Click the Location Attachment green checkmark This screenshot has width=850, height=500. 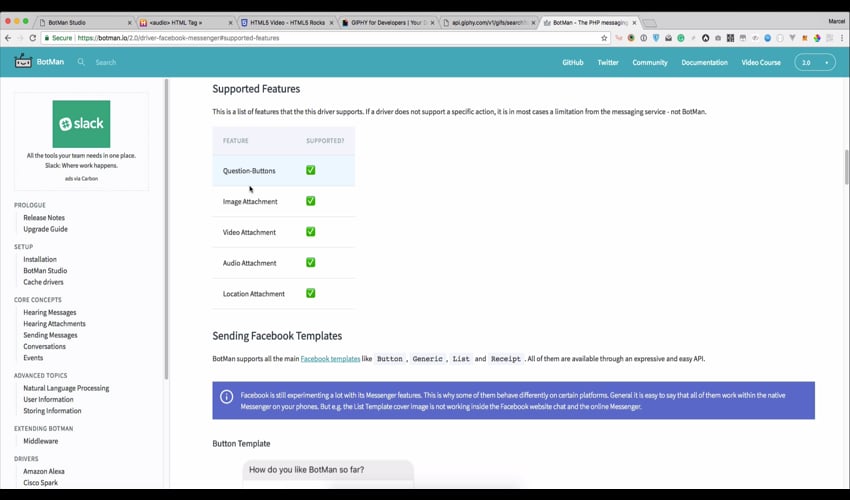pyautogui.click(x=311, y=293)
